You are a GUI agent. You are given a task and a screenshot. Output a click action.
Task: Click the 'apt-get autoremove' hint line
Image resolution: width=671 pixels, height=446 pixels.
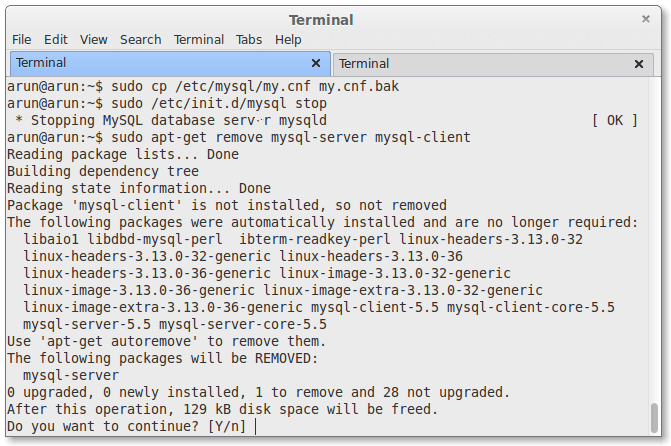(x=166, y=342)
